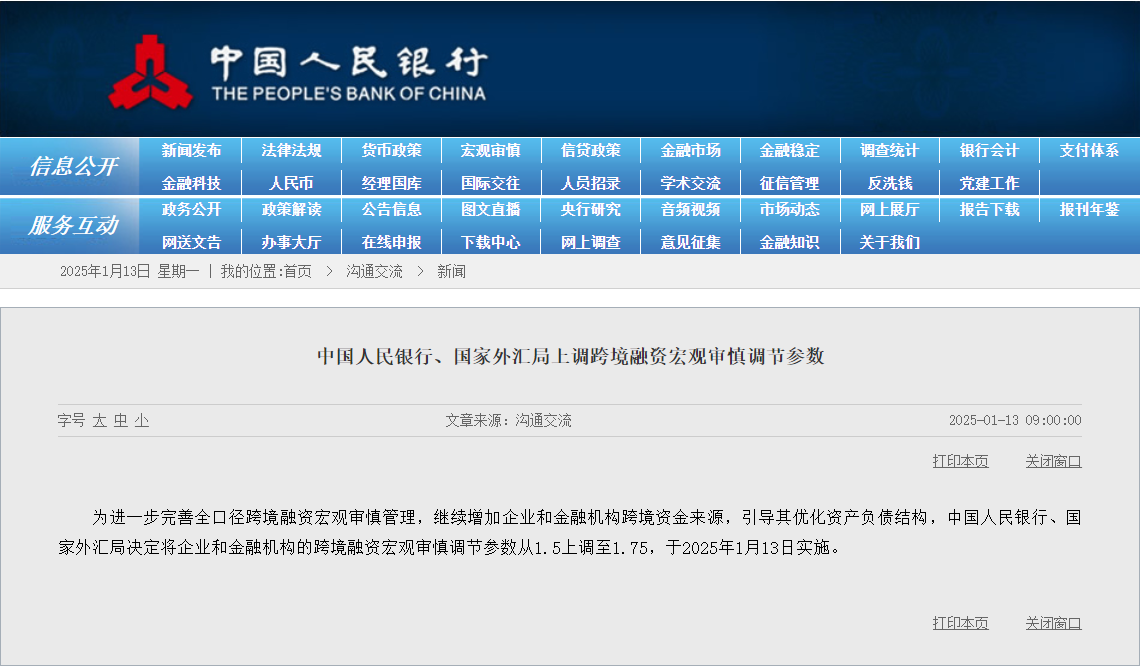1141x667 pixels.
Task: Set font size to large (大)
Action: [x=99, y=421]
